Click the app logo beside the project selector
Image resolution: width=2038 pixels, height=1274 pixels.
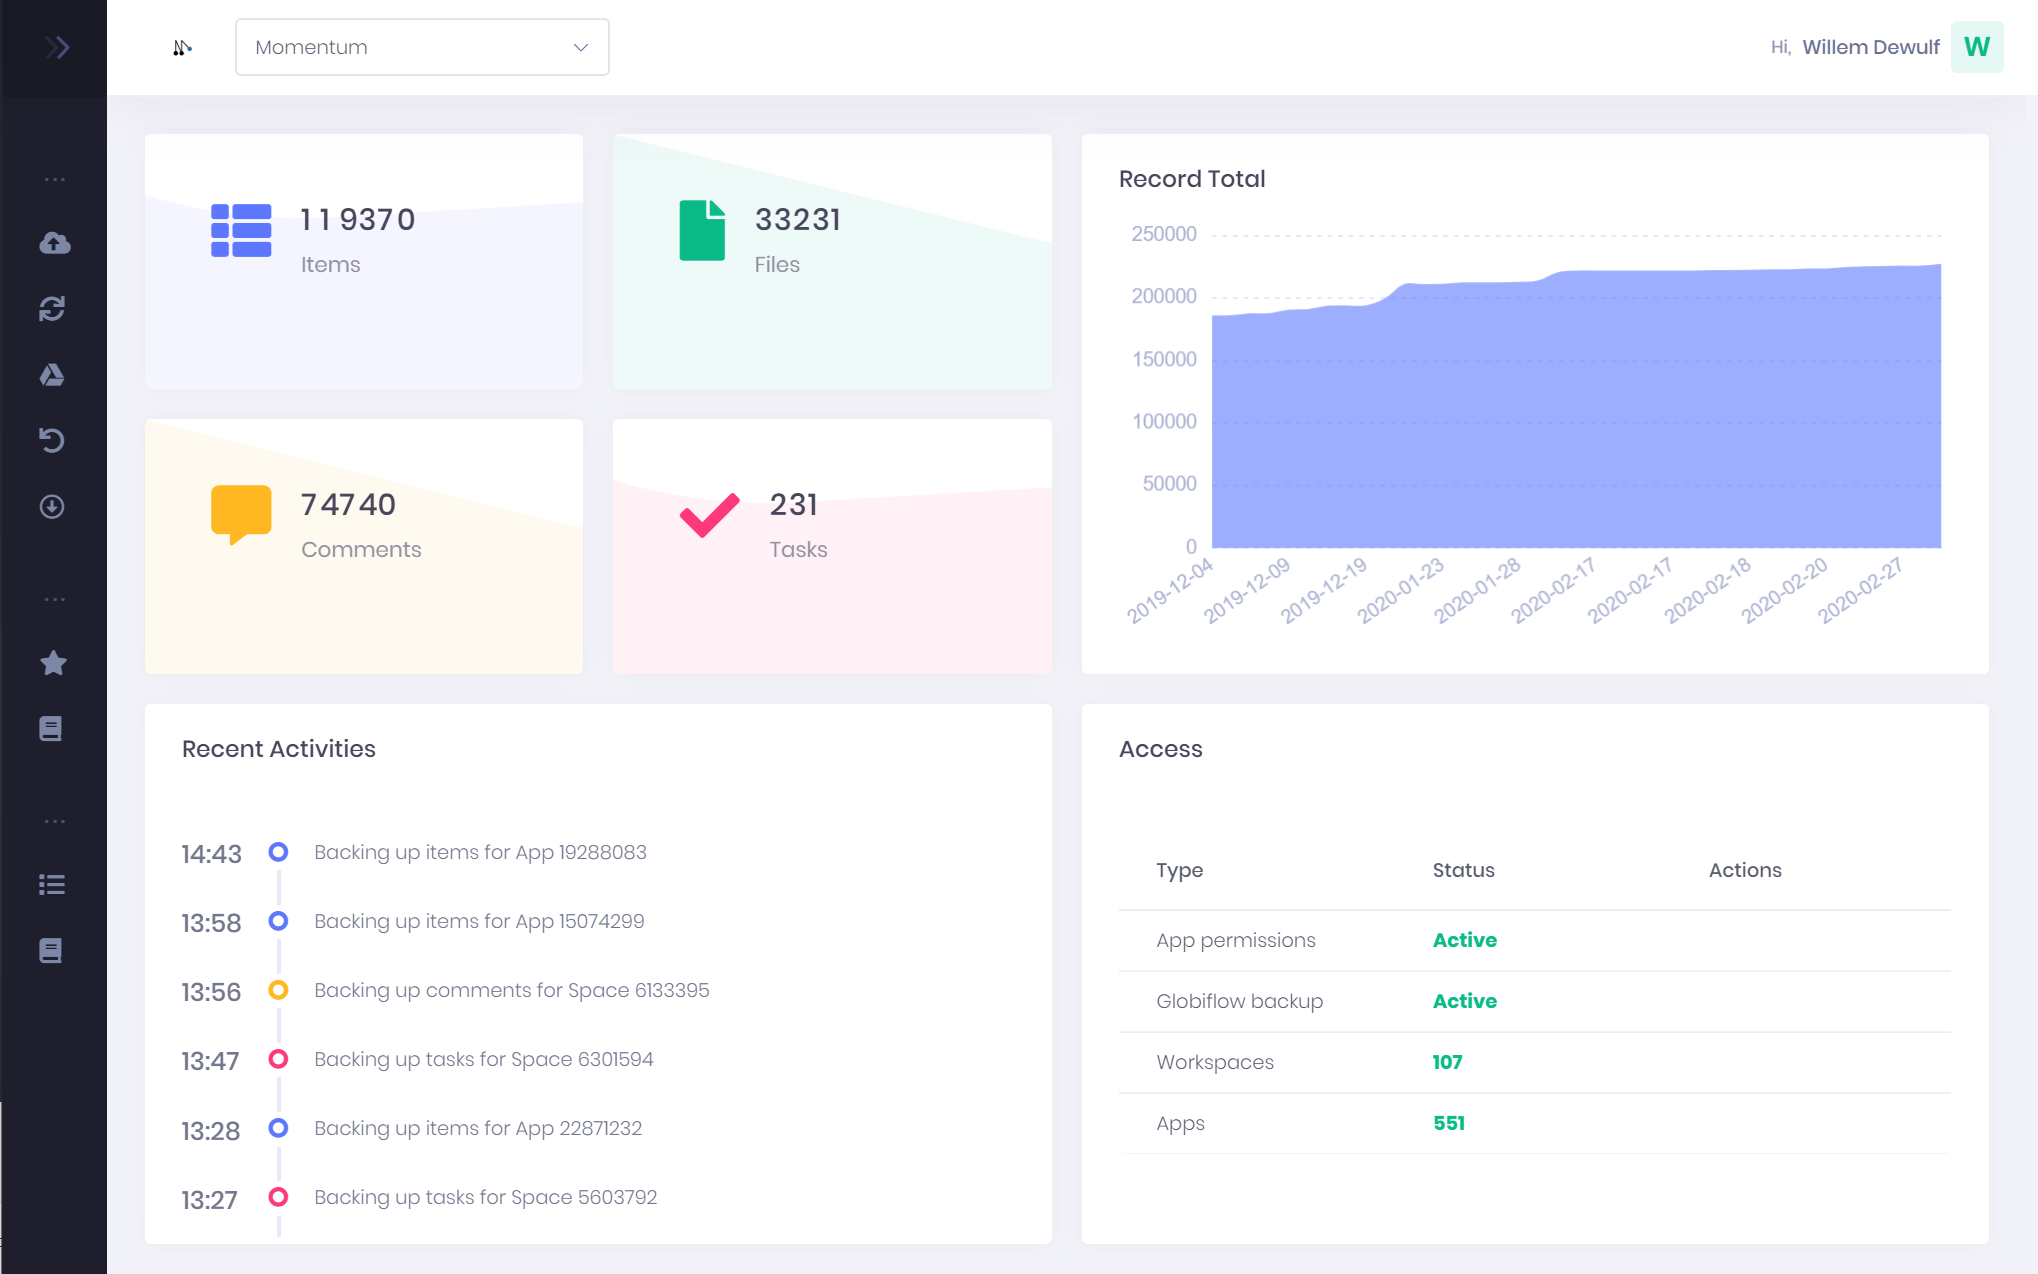[x=183, y=46]
